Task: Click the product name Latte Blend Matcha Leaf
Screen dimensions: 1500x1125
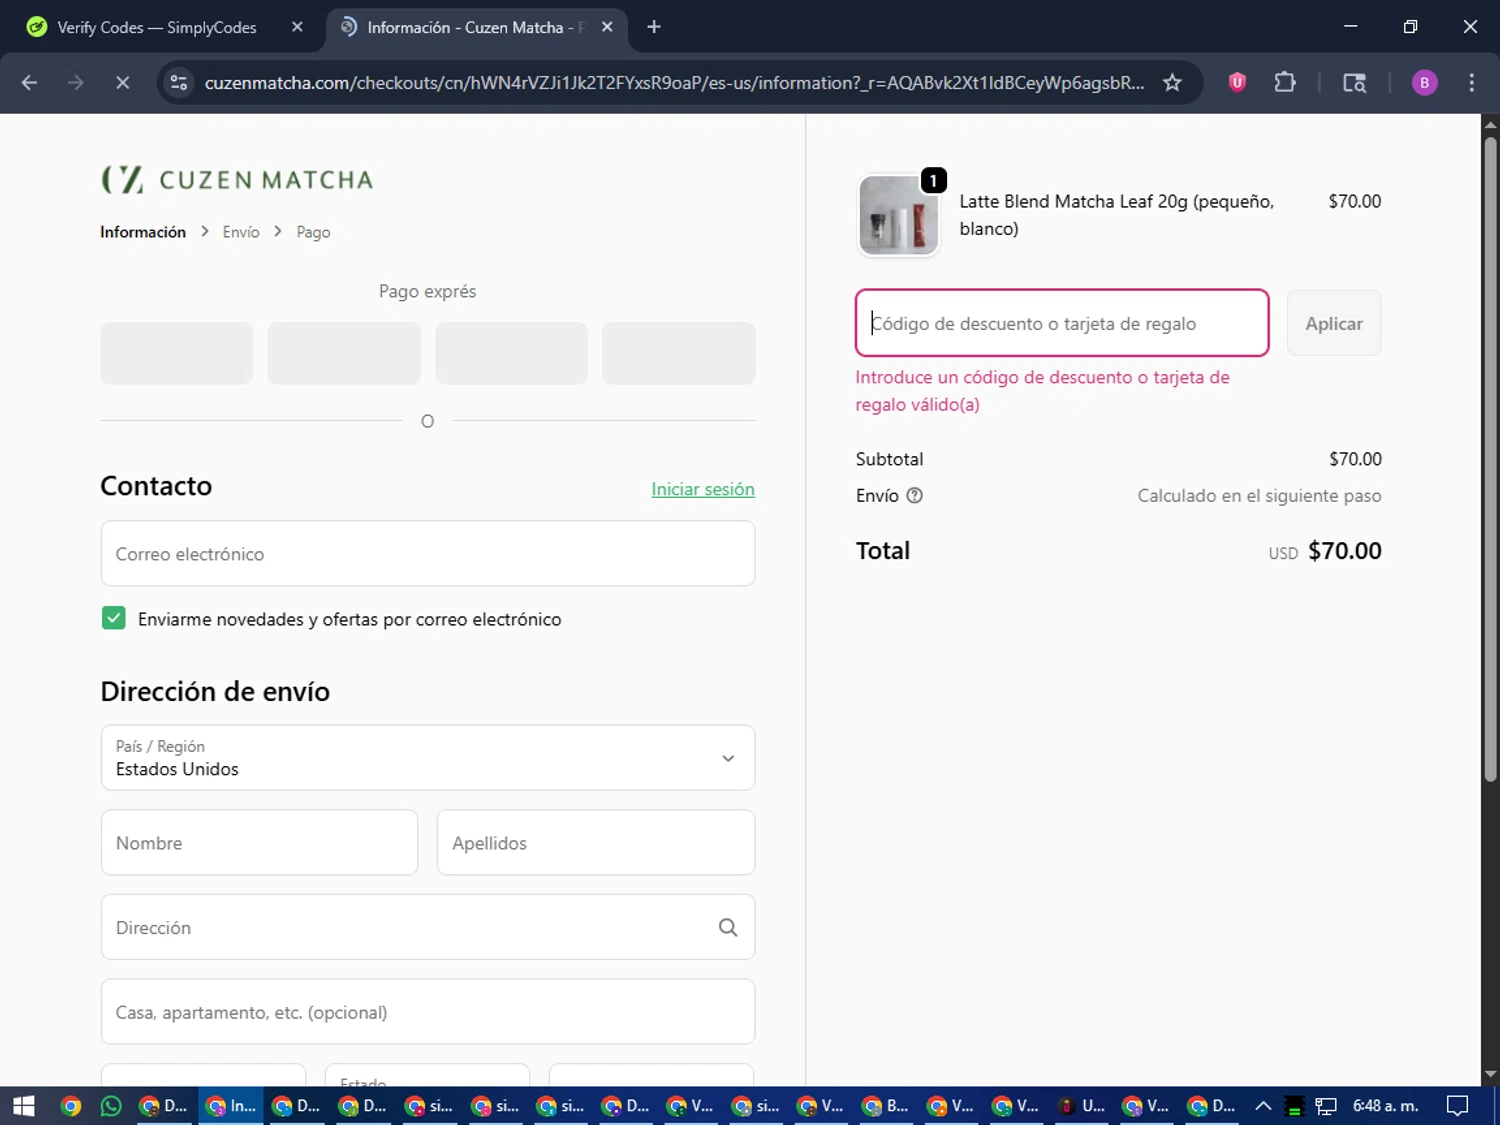Action: 1116,215
